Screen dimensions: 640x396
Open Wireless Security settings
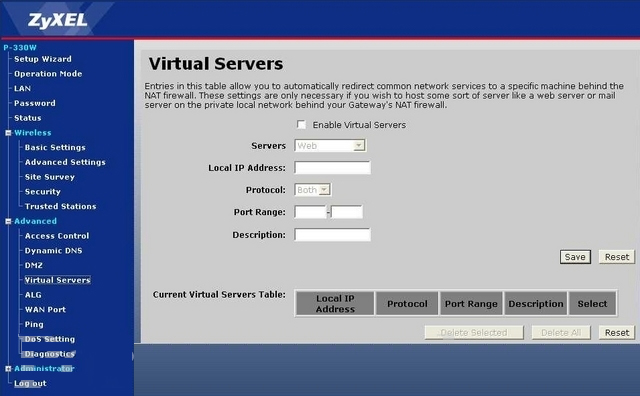(x=42, y=192)
